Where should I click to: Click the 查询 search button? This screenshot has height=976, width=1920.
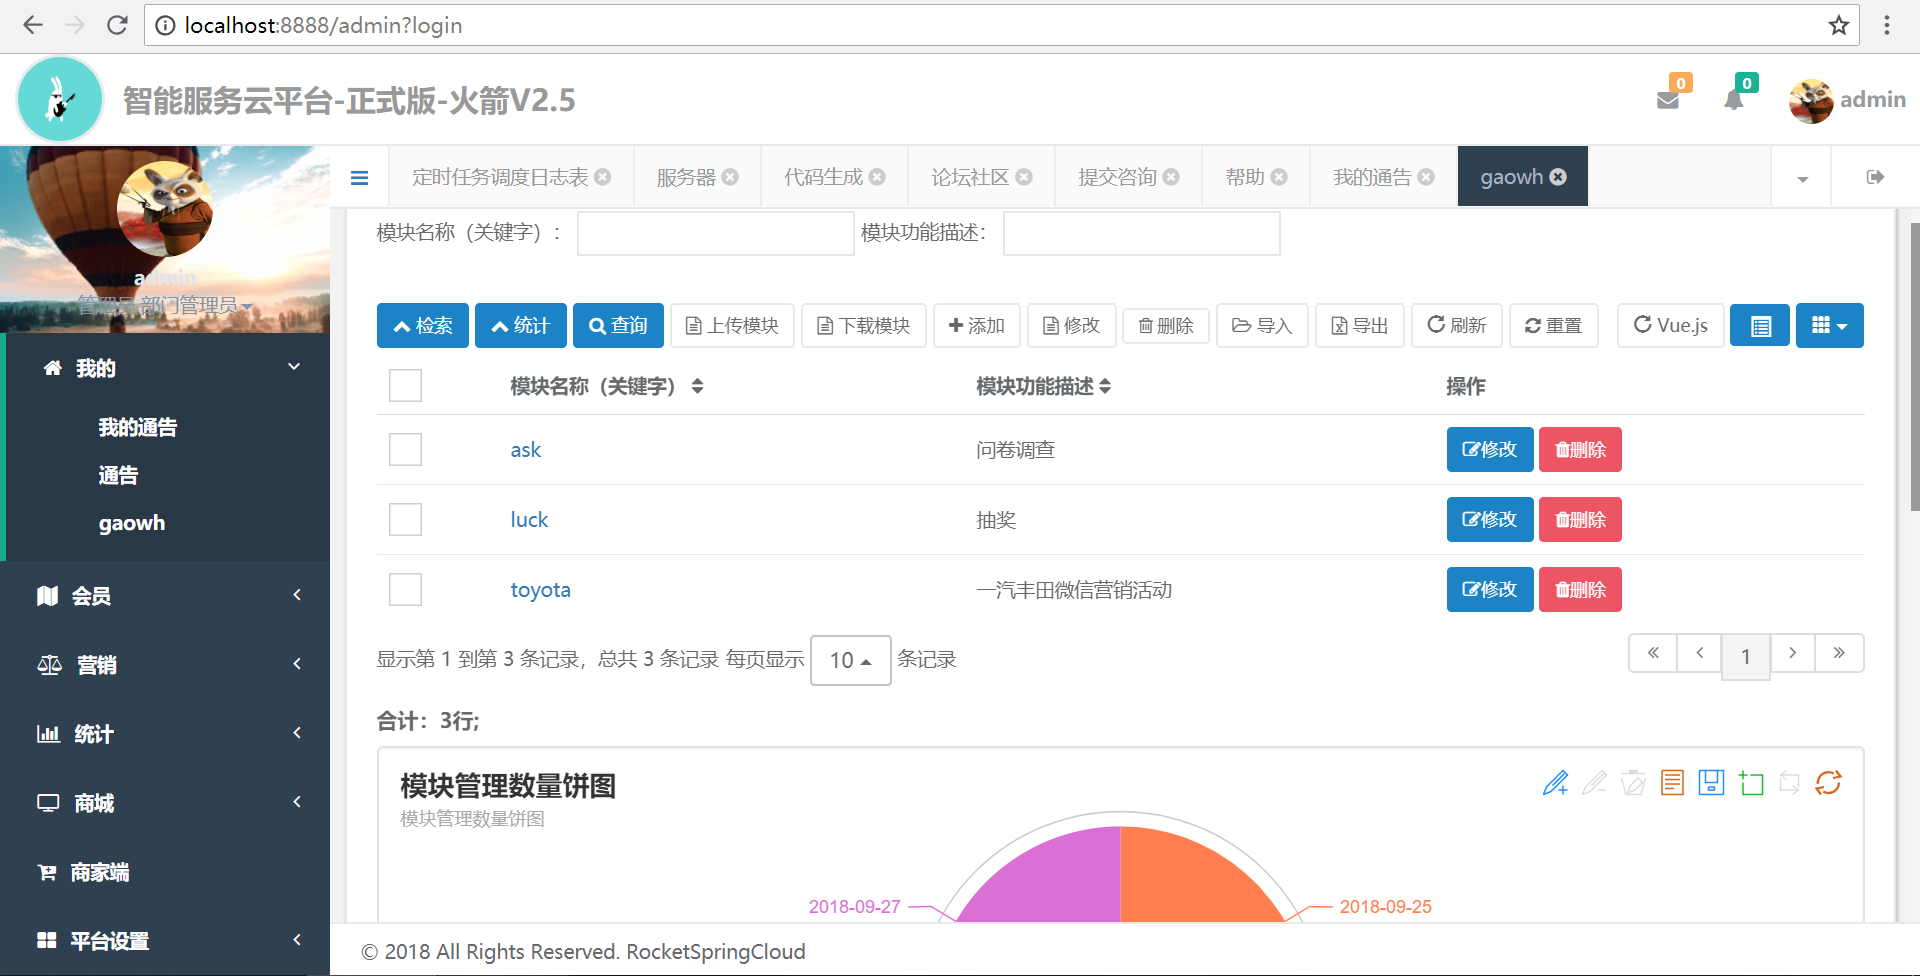click(x=618, y=326)
